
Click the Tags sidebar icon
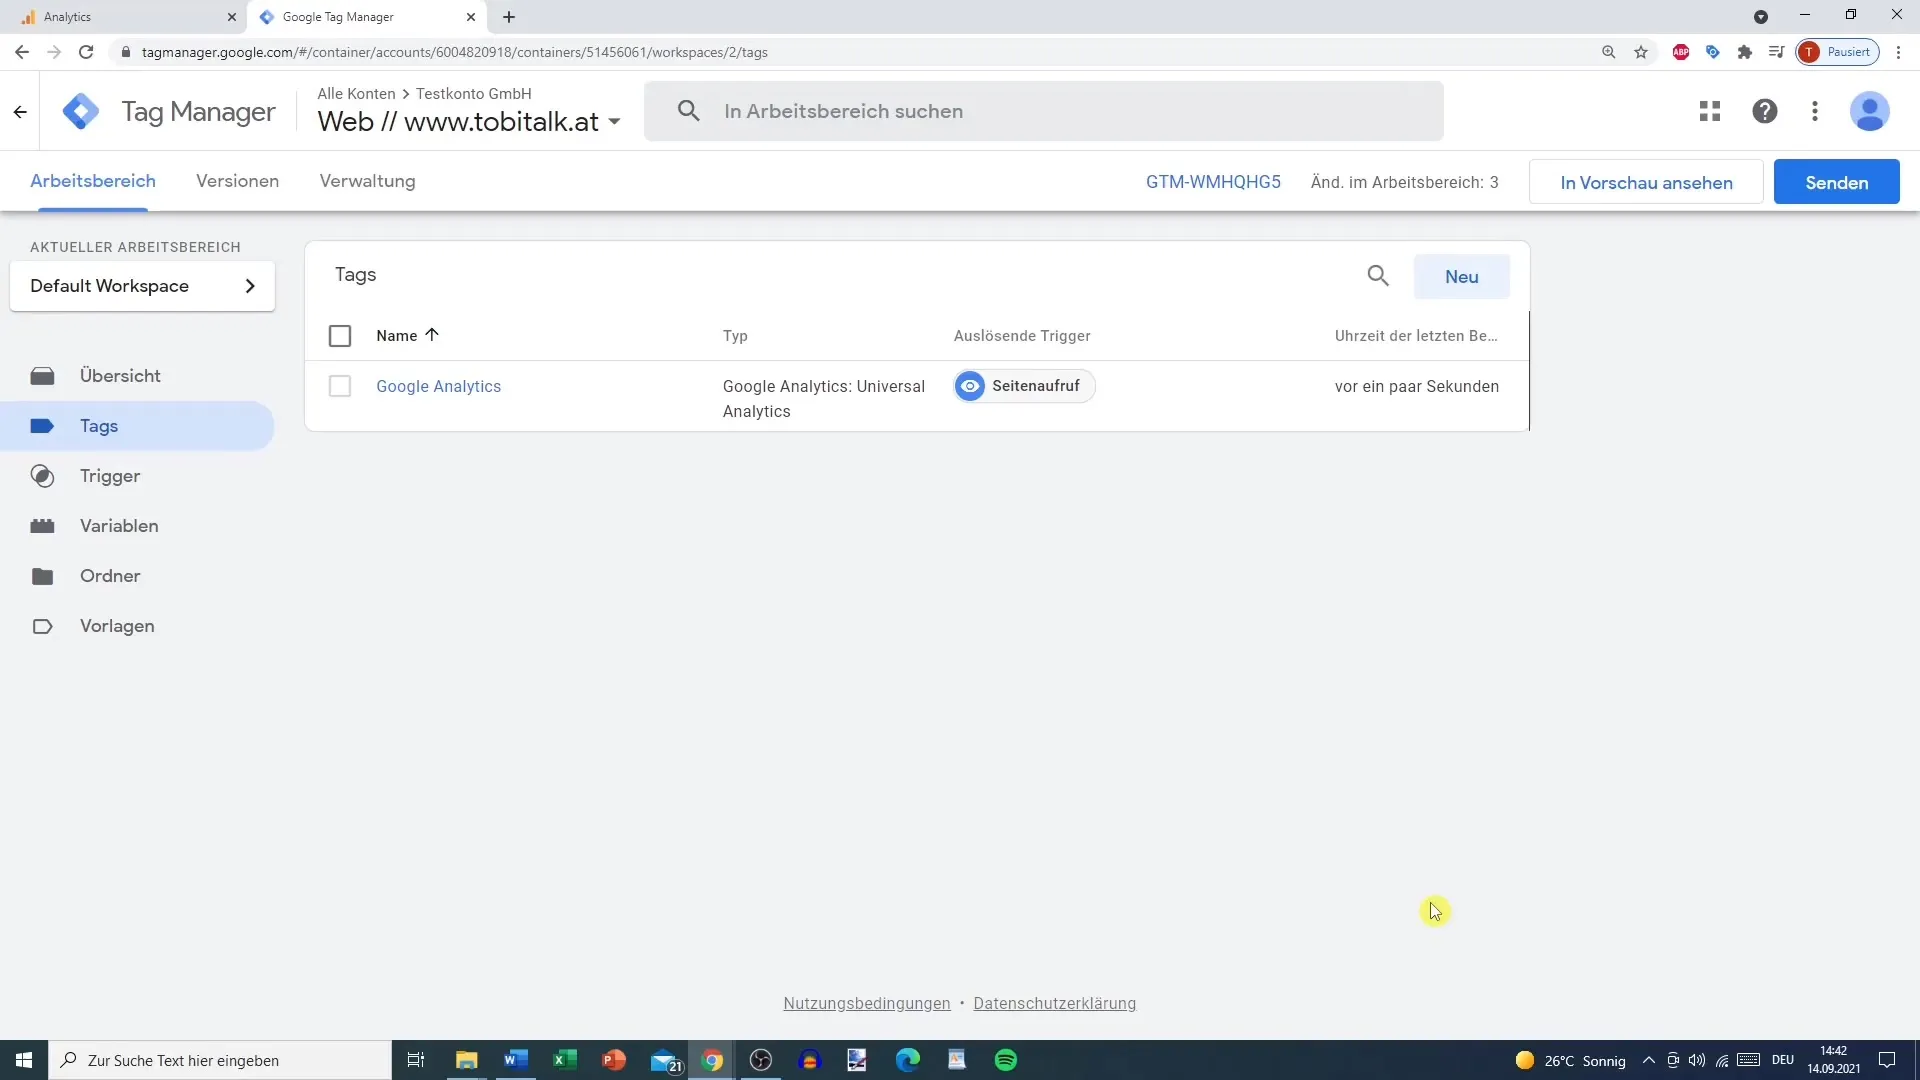[41, 425]
